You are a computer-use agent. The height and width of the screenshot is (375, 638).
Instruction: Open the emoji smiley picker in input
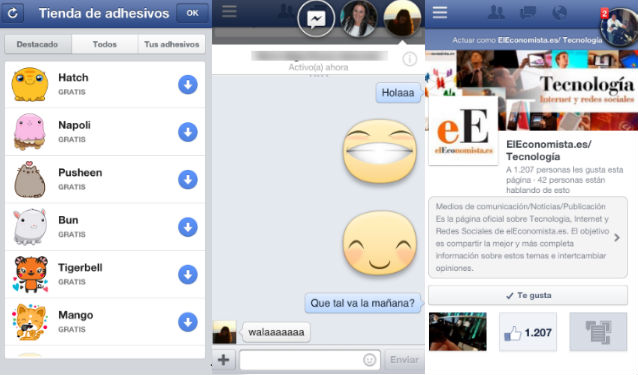click(369, 360)
